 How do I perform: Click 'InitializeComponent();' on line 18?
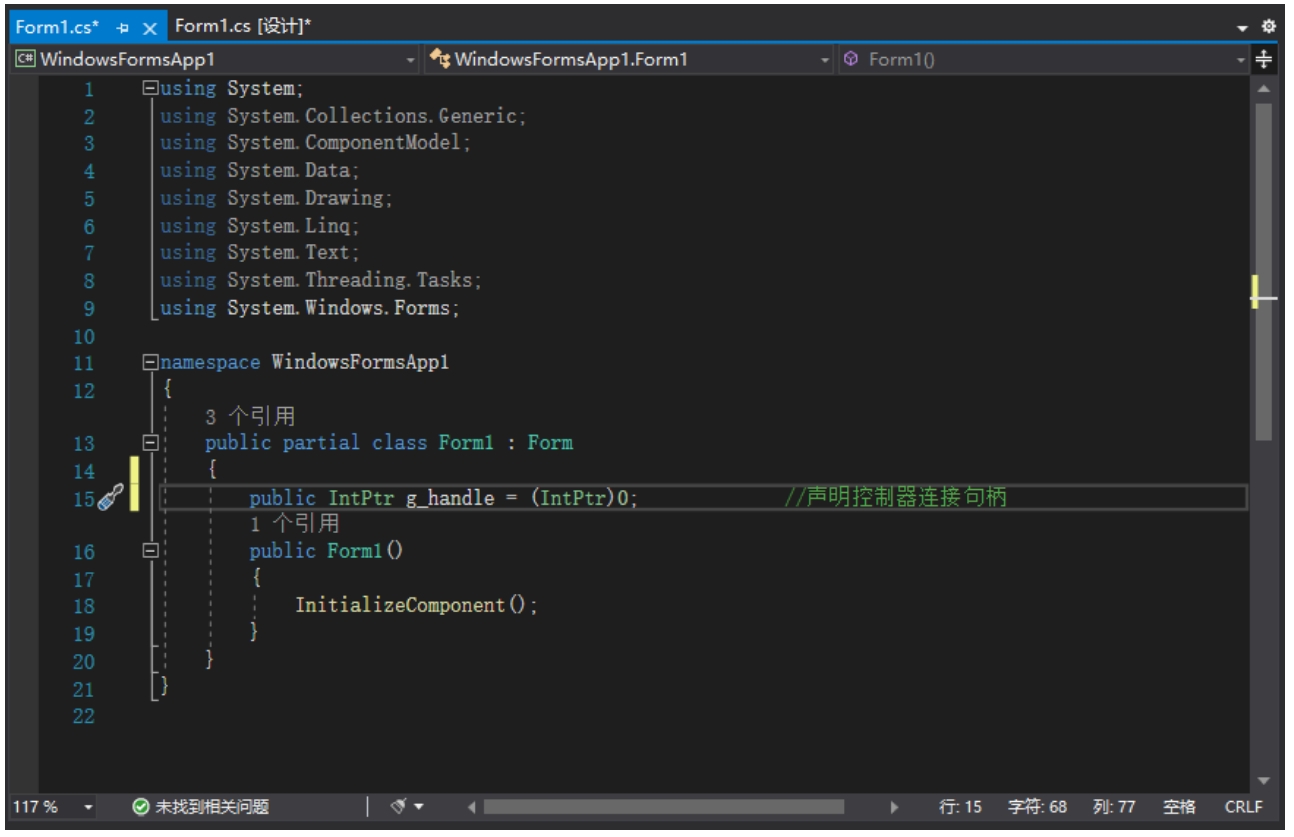[x=416, y=606]
